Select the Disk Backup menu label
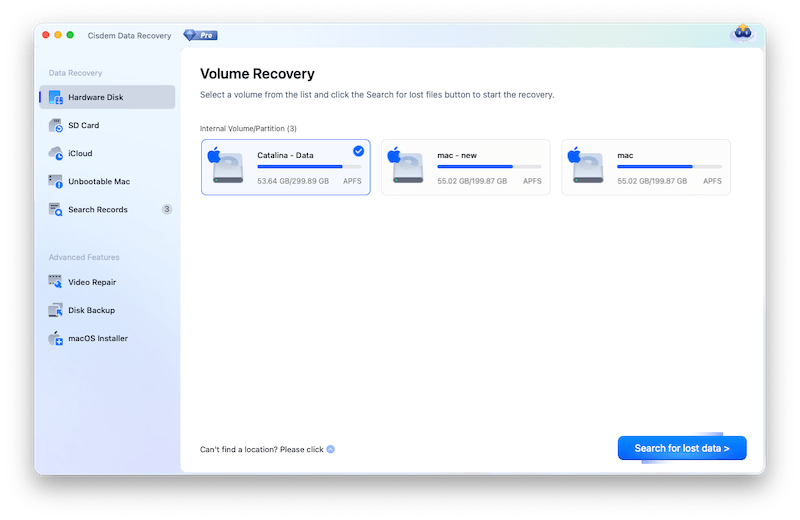The width and height of the screenshot is (800, 520). 91,311
